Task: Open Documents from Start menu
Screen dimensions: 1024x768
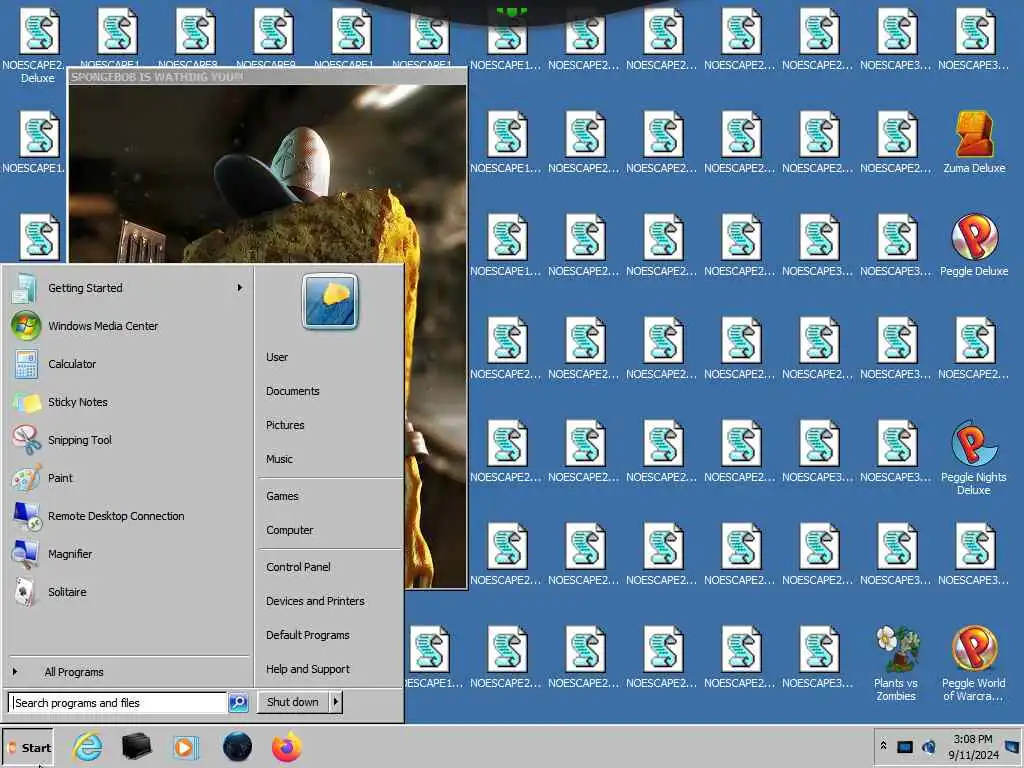Action: [293, 391]
